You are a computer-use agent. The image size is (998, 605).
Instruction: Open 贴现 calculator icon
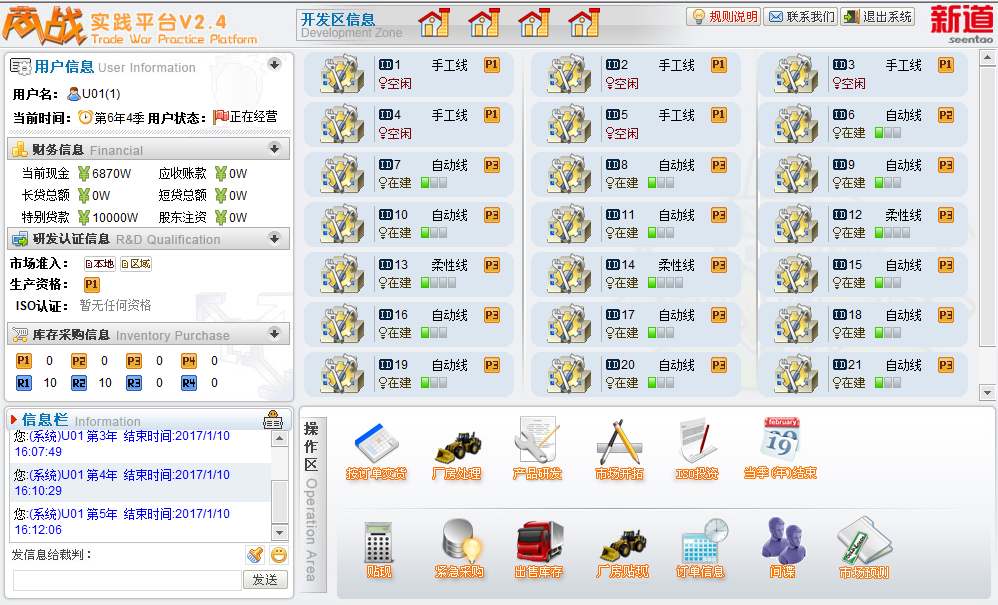(x=378, y=542)
